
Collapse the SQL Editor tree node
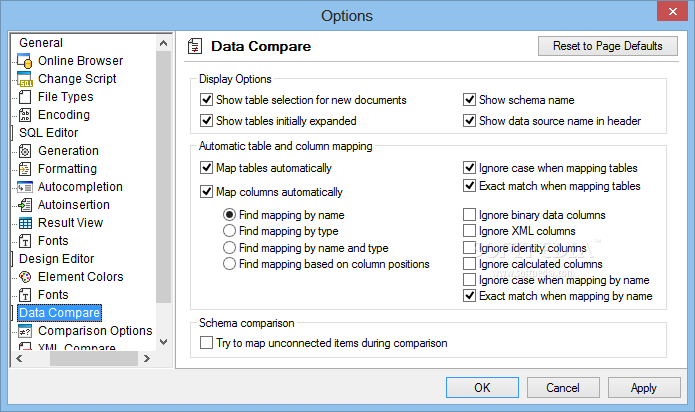(12, 132)
